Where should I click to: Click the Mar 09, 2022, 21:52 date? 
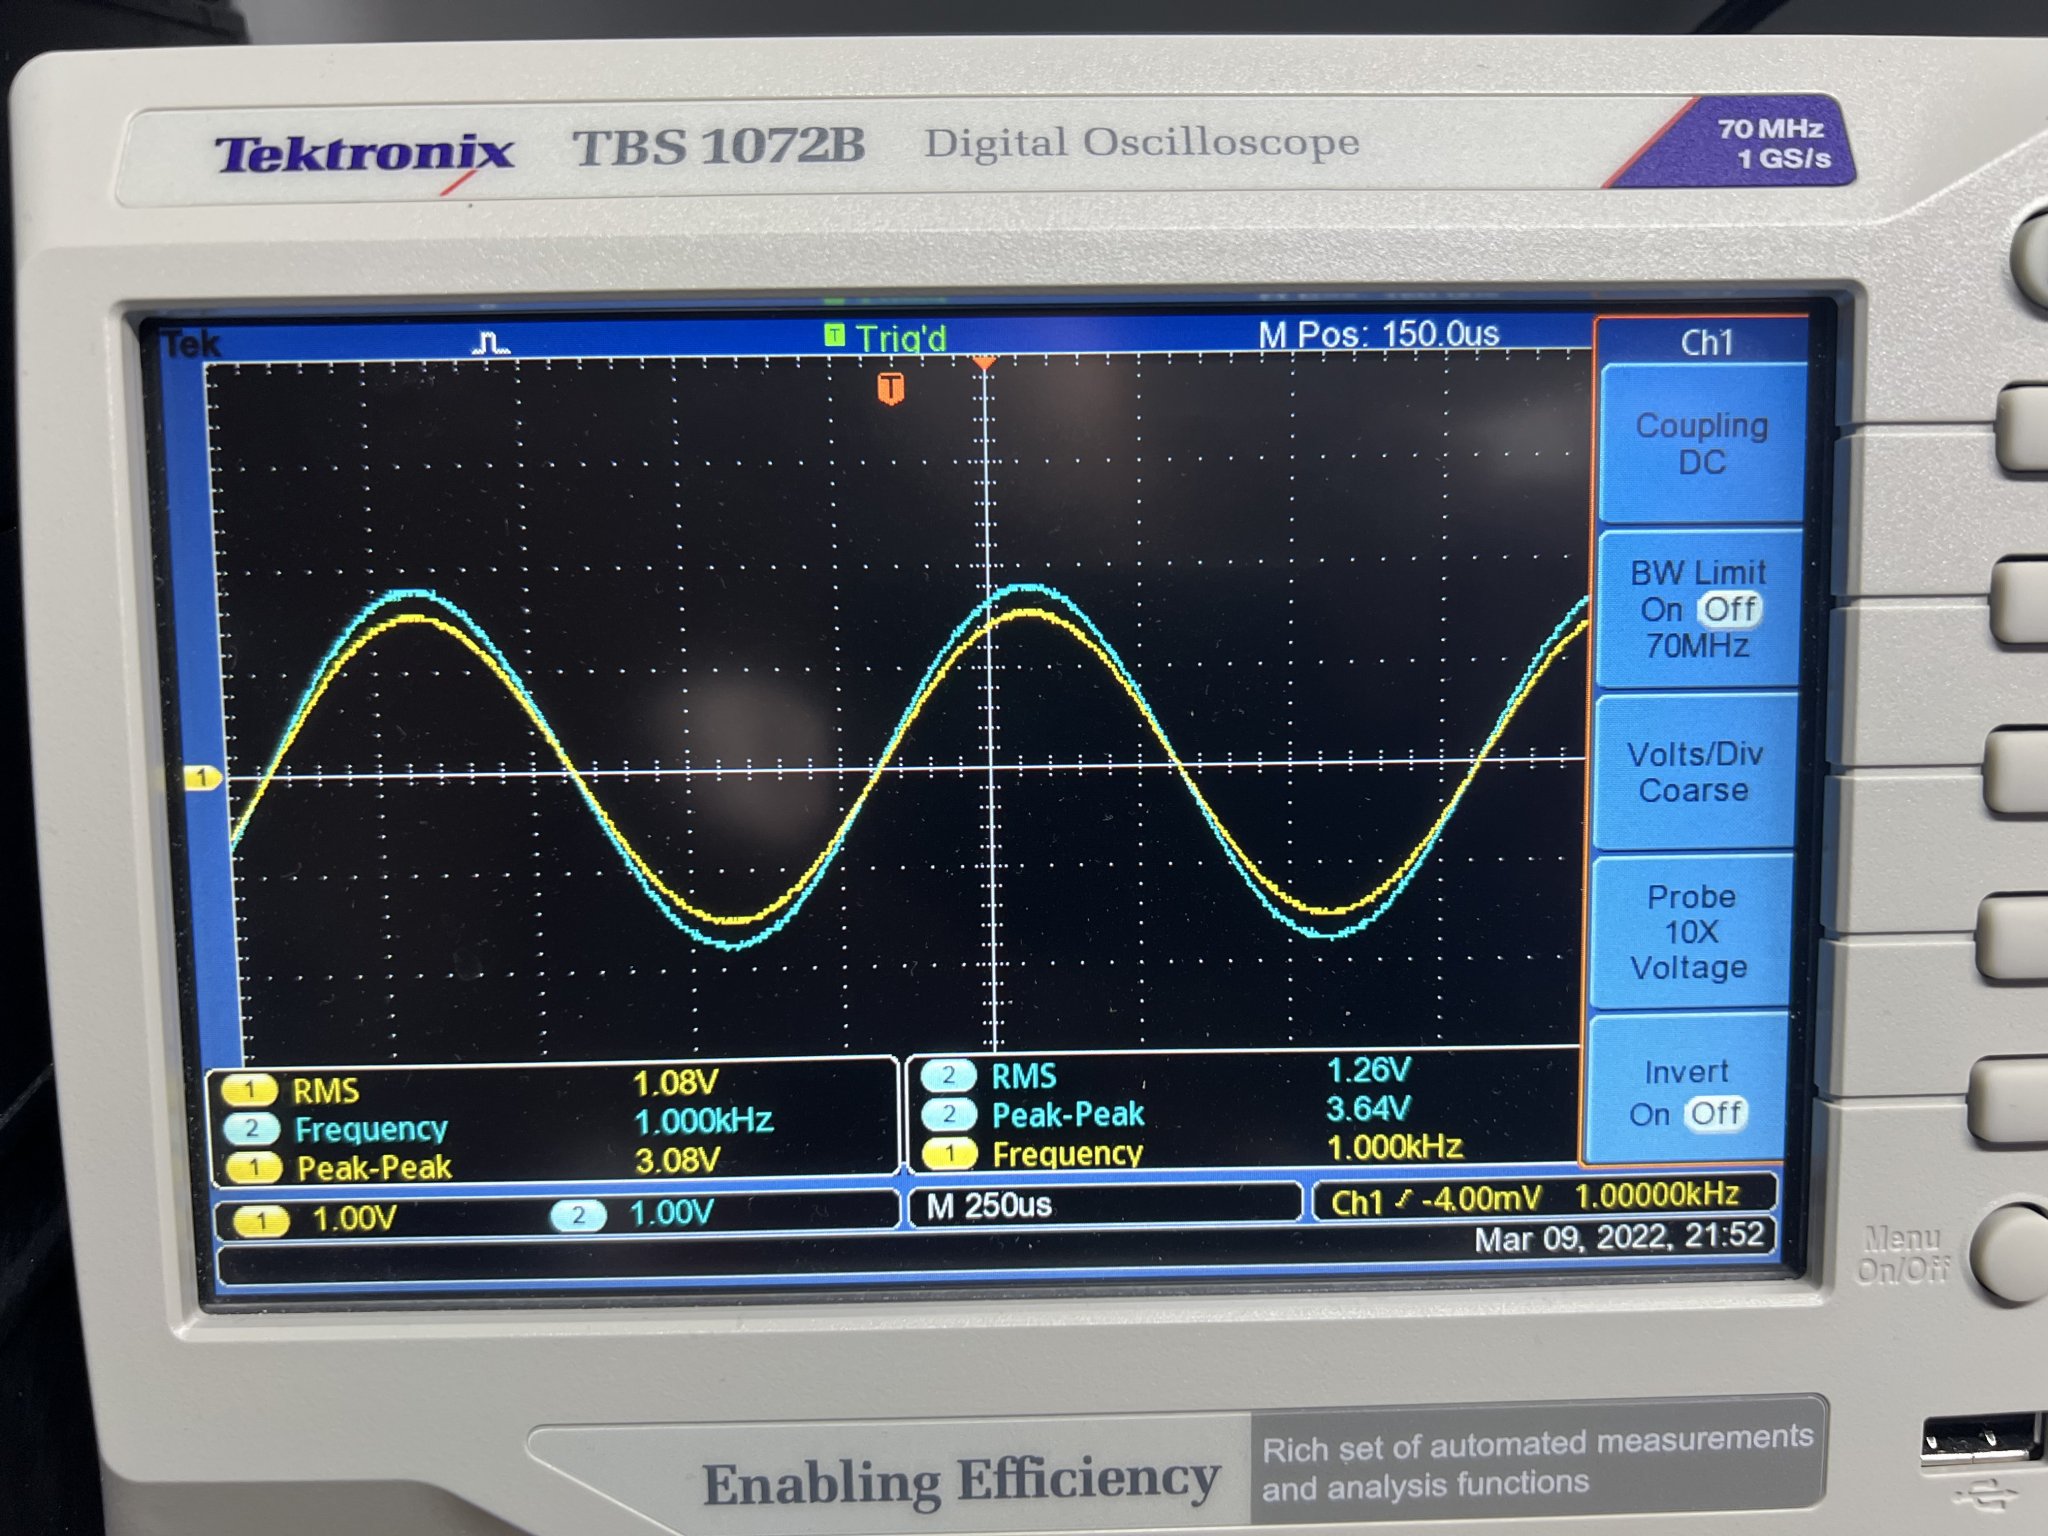coord(1619,1237)
